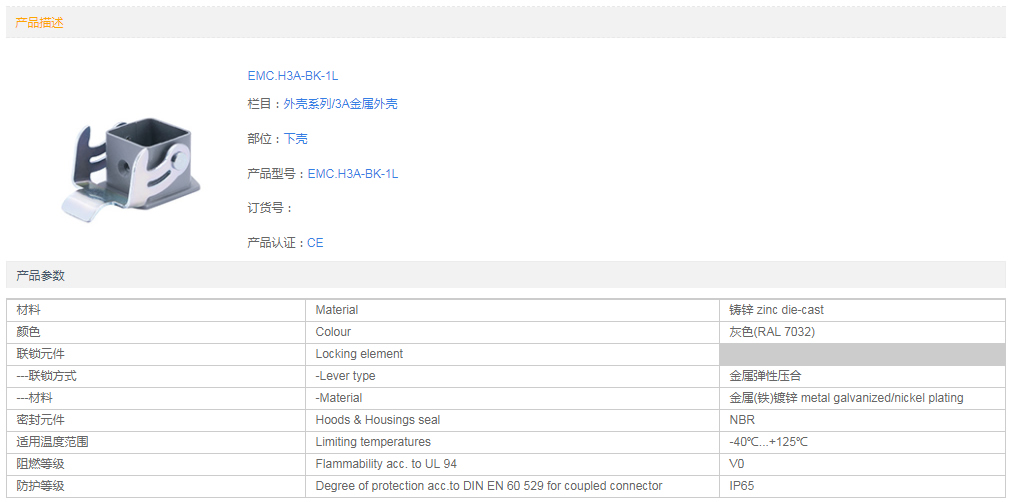Click the 下壳 part link
The width and height of the screenshot is (1013, 502).
pyautogui.click(x=296, y=139)
